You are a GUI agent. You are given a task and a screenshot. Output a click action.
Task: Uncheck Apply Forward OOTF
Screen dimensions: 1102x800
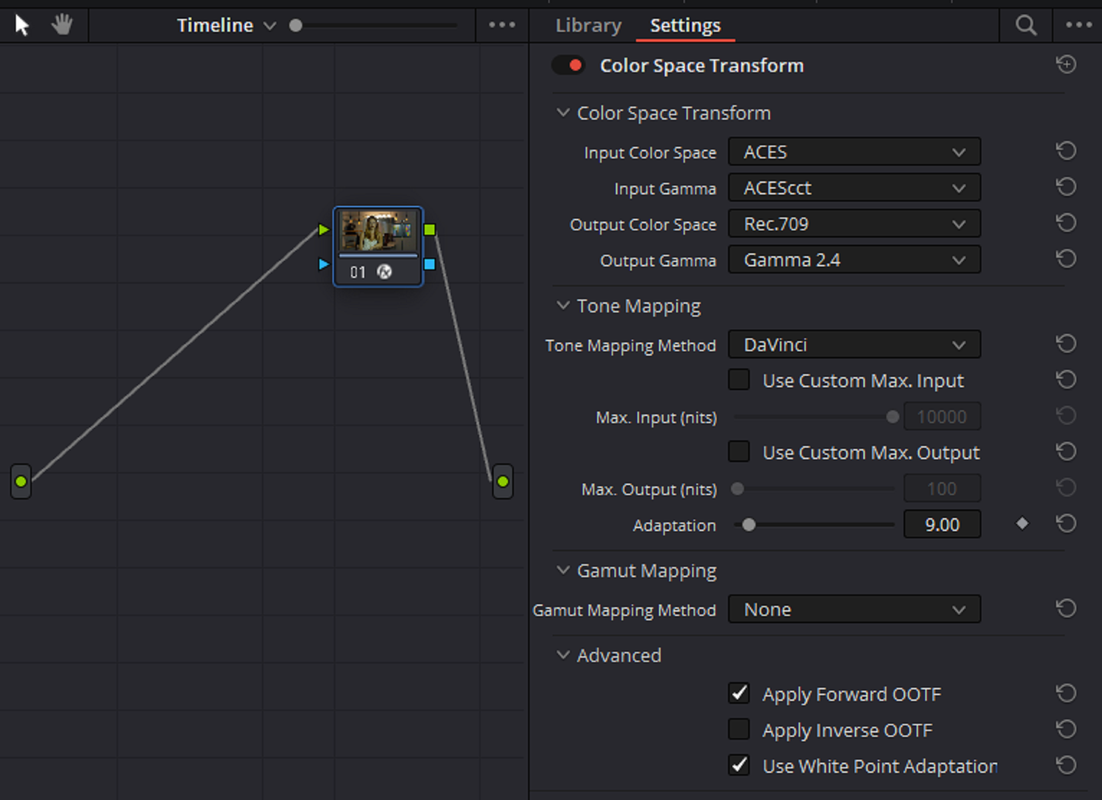(739, 694)
